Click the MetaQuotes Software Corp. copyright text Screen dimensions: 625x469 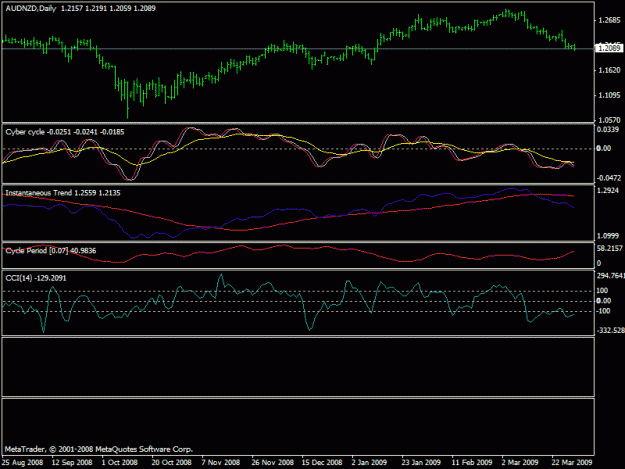(99, 449)
